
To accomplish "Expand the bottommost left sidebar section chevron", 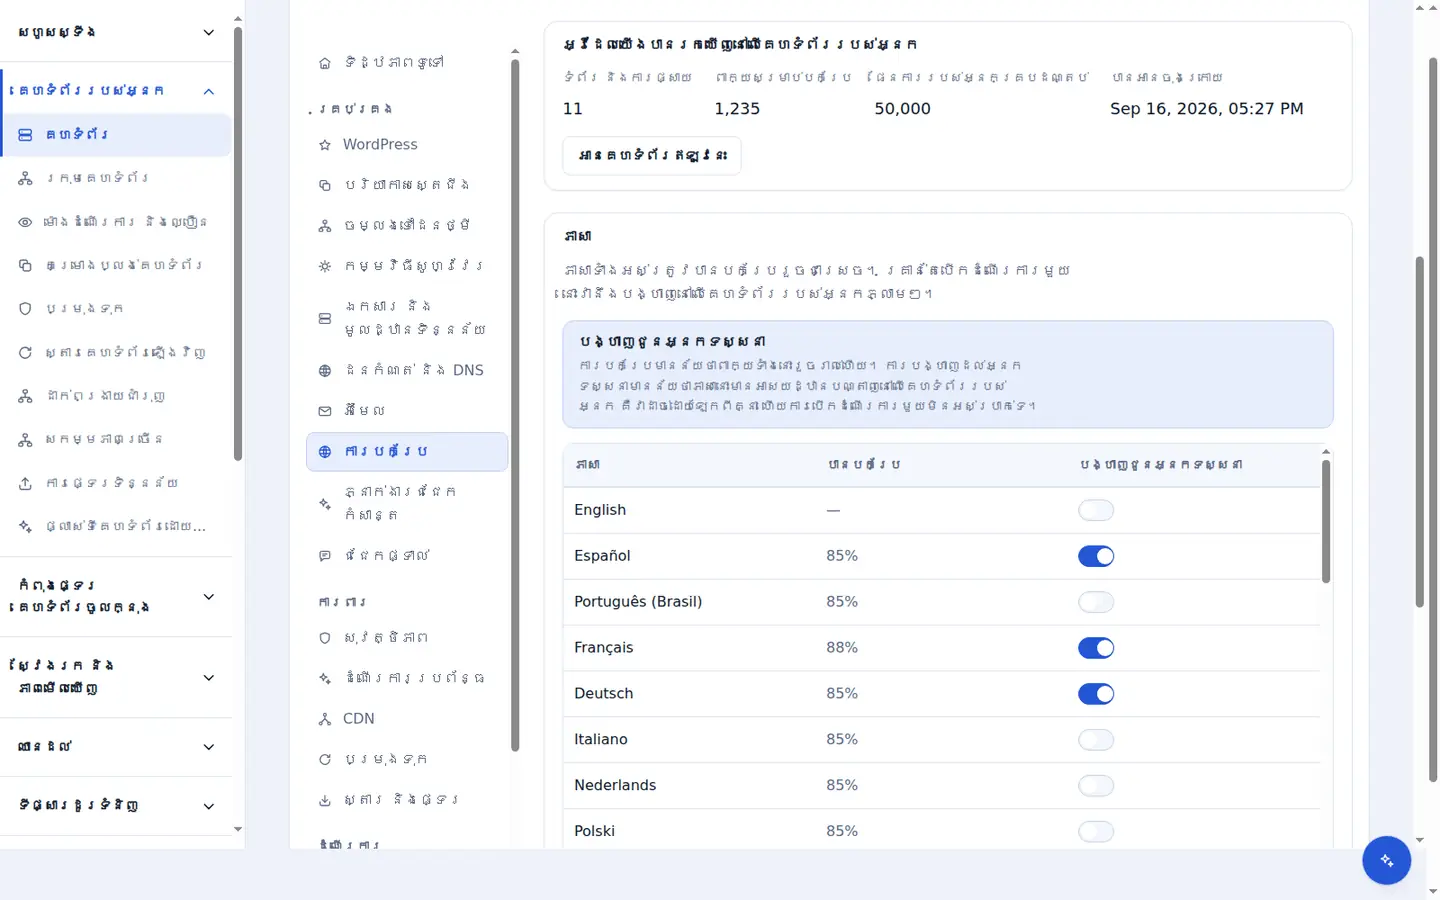I will coord(209,806).
